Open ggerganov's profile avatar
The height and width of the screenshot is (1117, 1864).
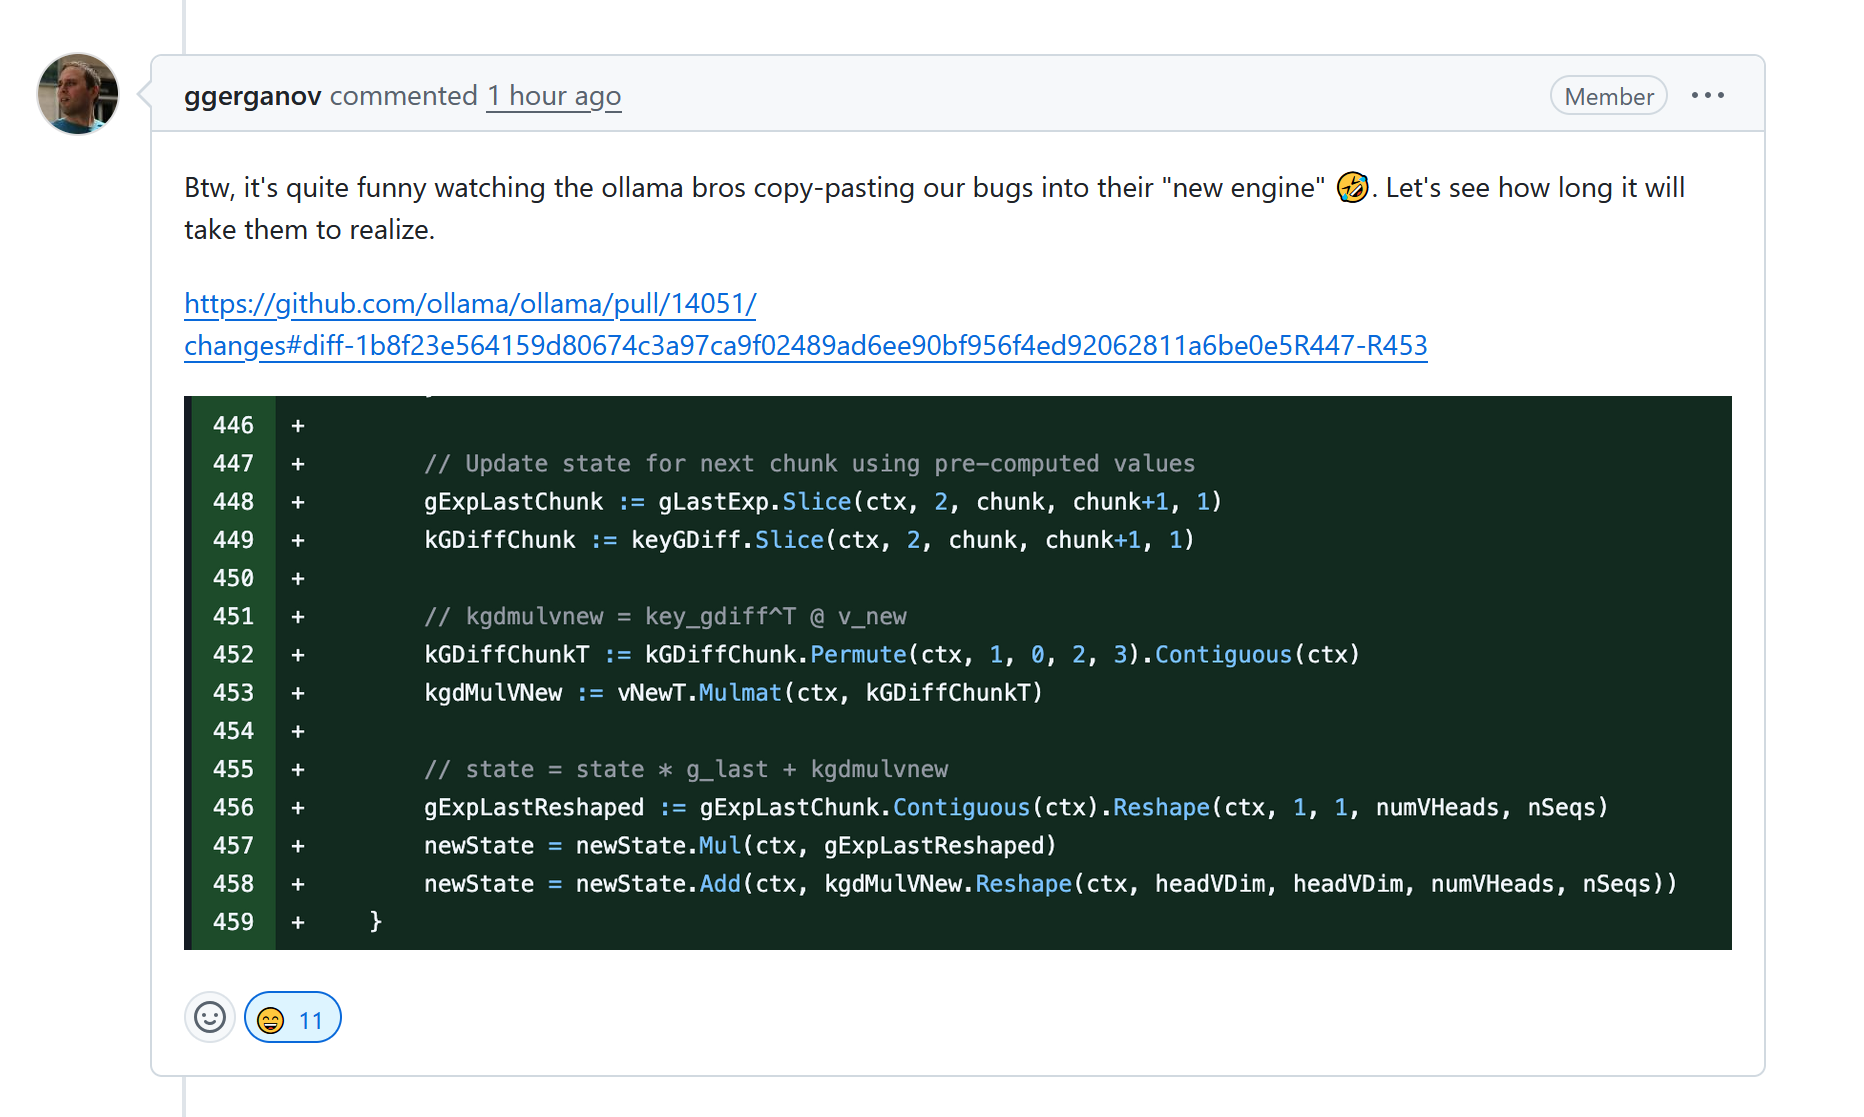(78, 94)
